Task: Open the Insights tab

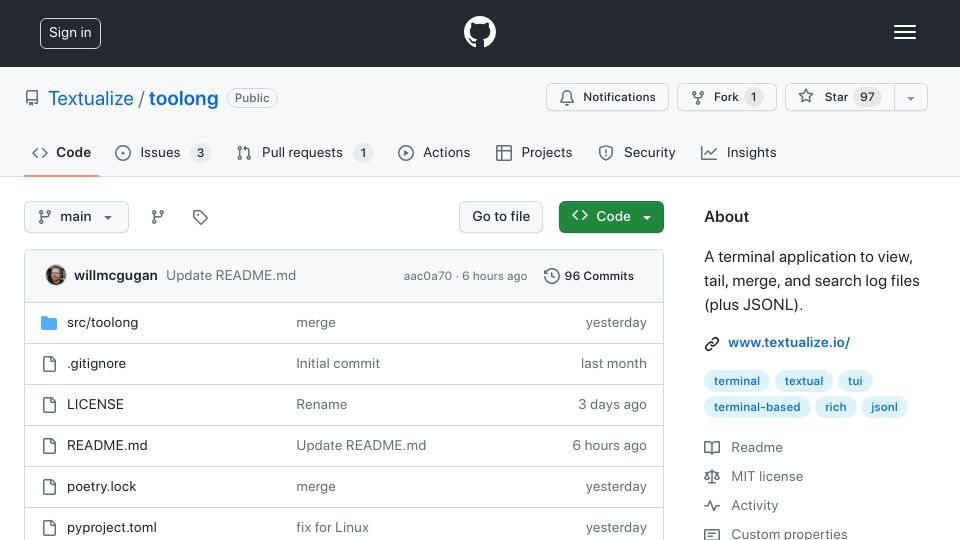Action: pyautogui.click(x=738, y=152)
